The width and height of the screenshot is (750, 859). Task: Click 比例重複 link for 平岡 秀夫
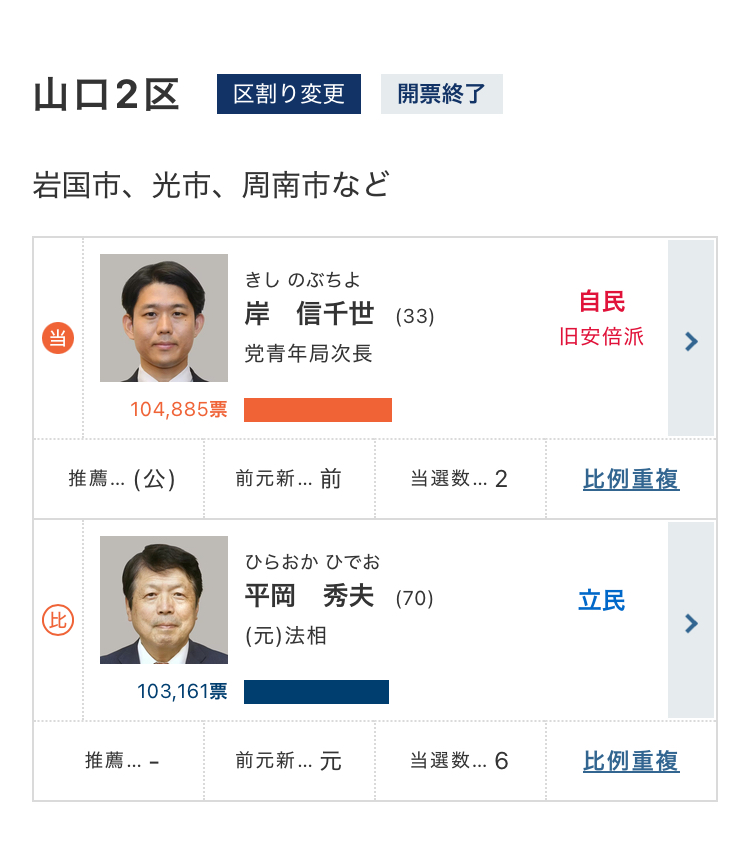[x=631, y=761]
